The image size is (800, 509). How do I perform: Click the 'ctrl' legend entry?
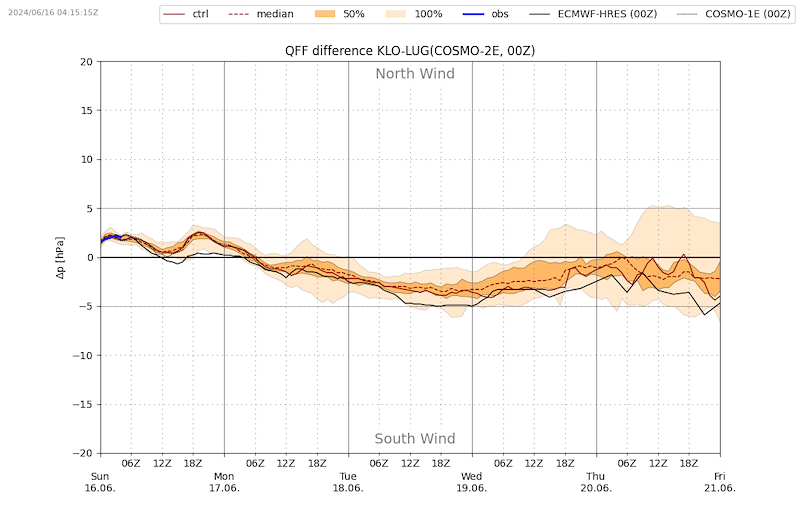click(187, 14)
